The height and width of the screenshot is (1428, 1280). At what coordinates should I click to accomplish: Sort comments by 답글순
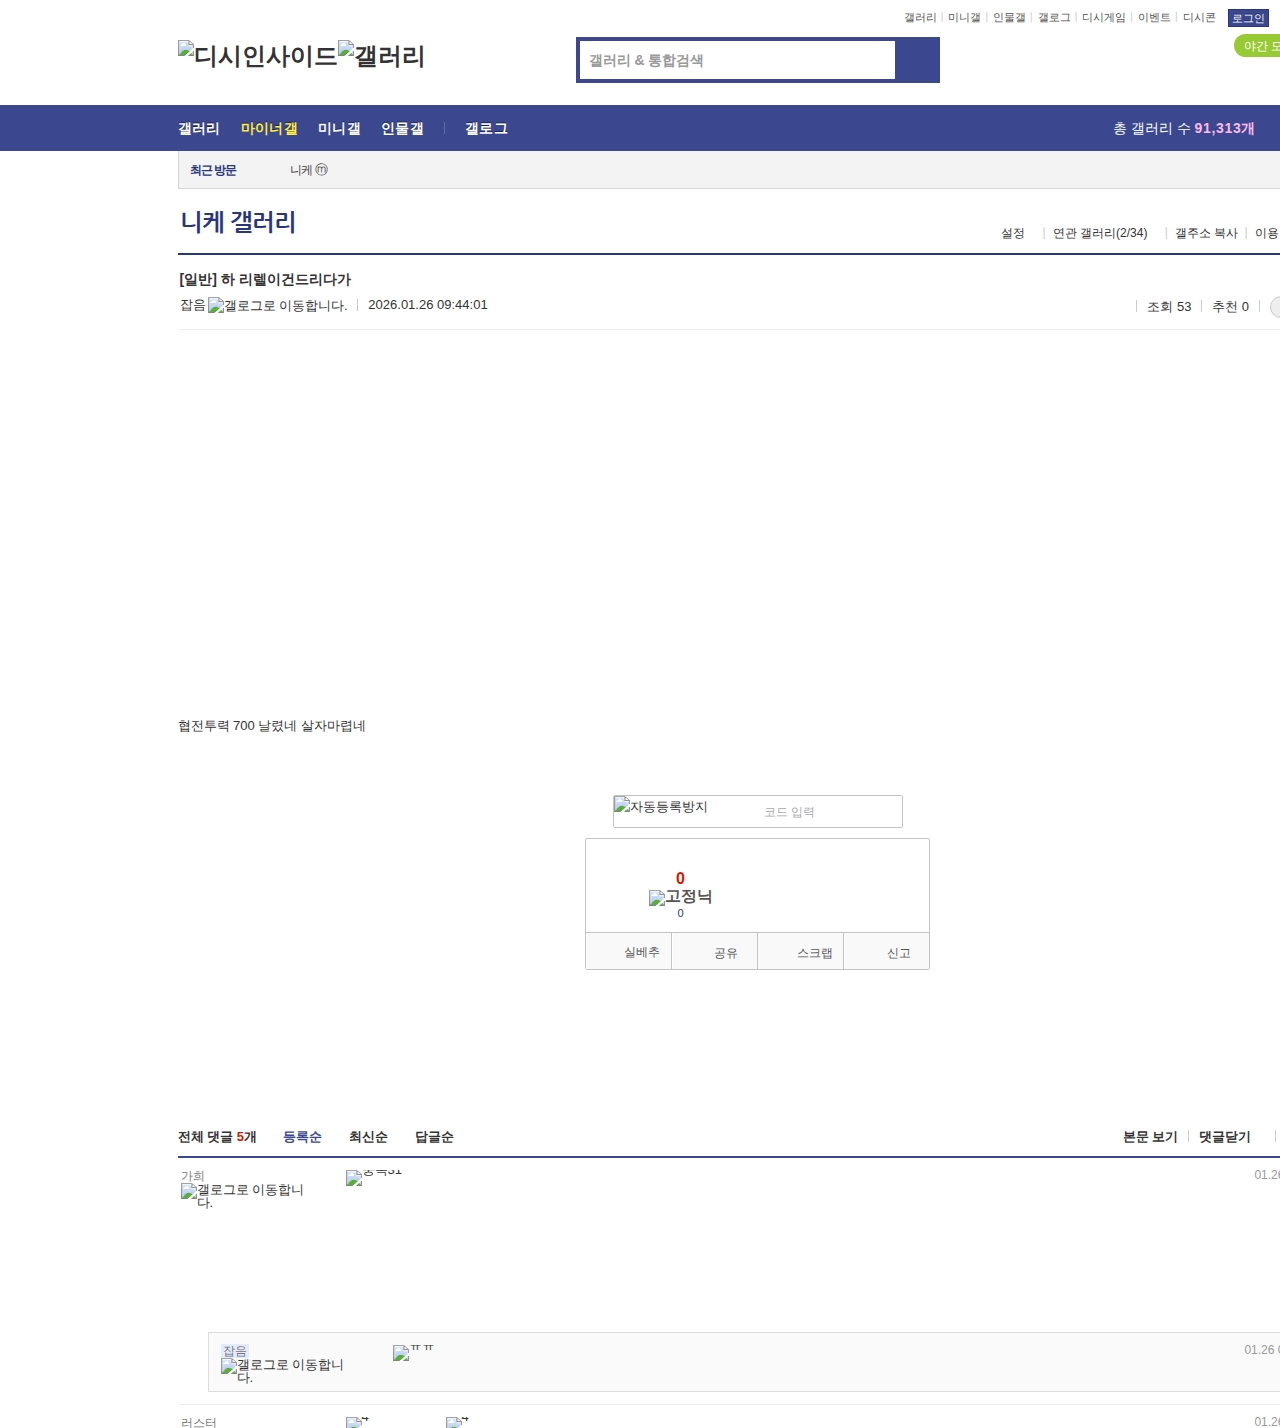(434, 1137)
